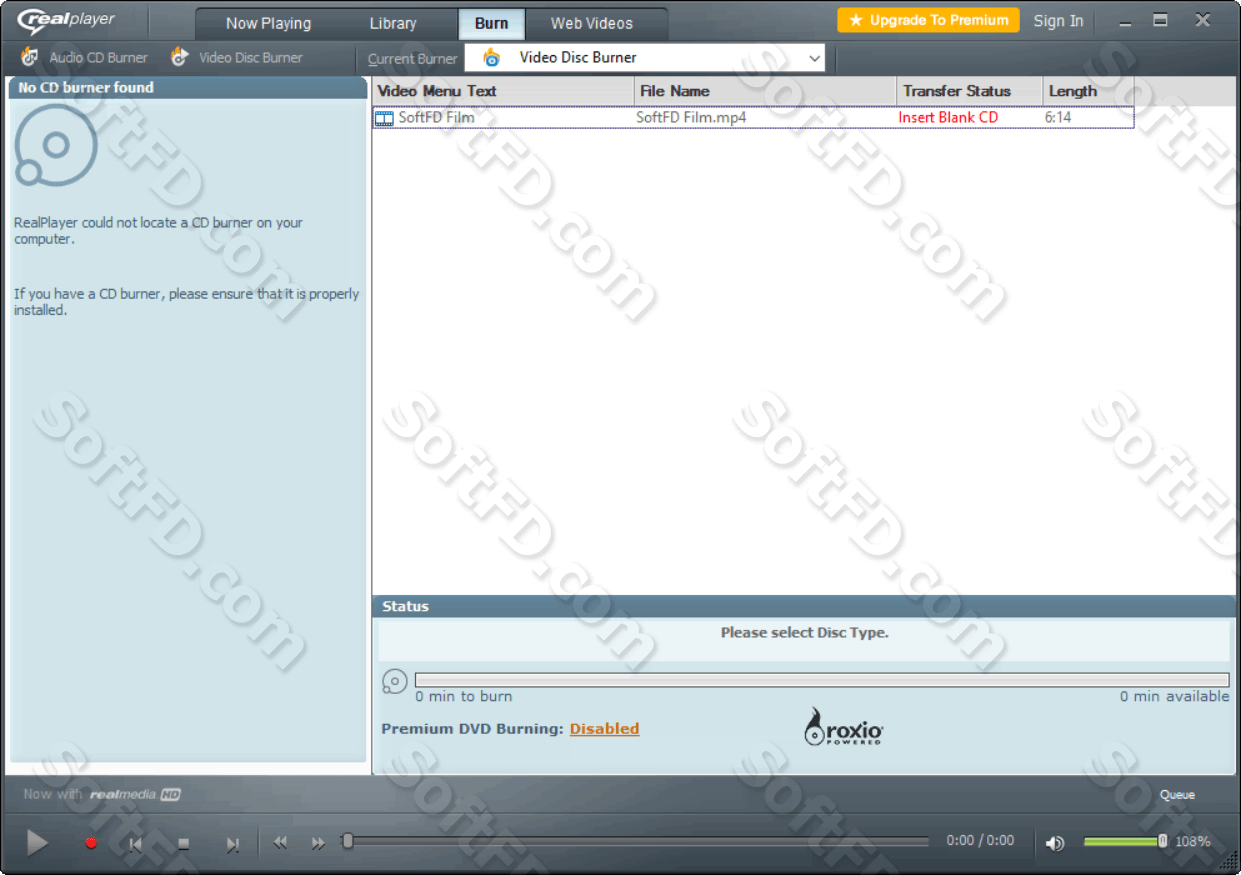Click the Roxio powered logo
This screenshot has height=875, width=1241.
tap(844, 727)
